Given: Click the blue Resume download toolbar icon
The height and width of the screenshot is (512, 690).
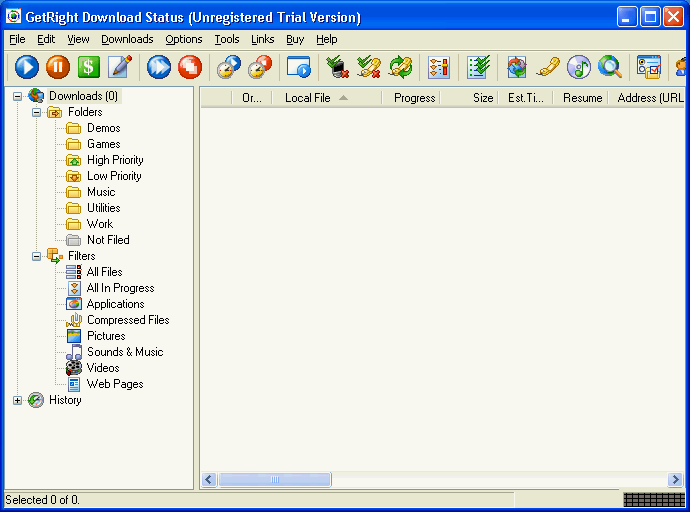Looking at the screenshot, I should (27, 67).
